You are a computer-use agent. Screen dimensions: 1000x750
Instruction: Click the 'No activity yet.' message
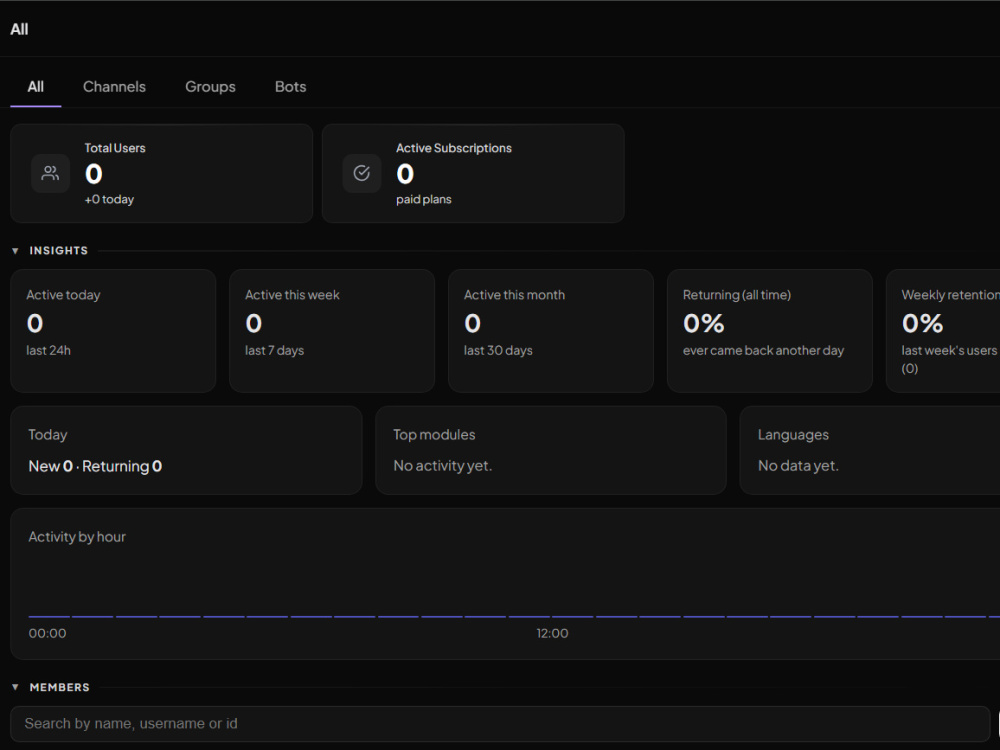tap(443, 466)
